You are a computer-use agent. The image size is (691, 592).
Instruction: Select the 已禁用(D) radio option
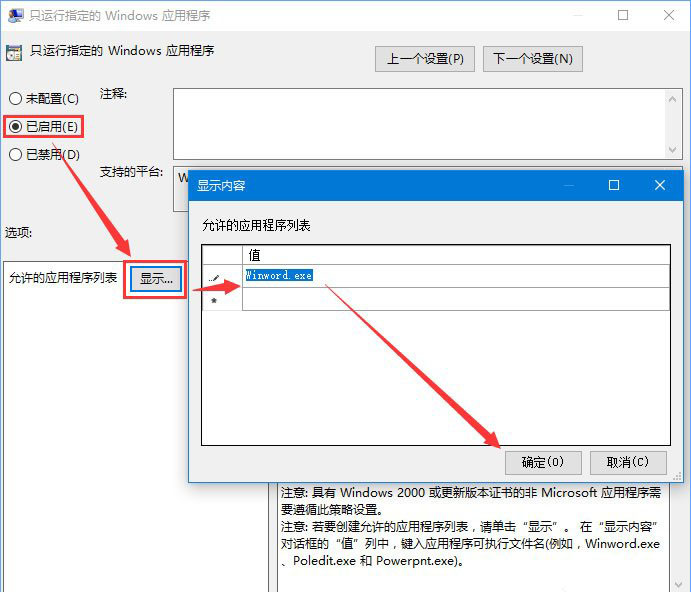44,154
